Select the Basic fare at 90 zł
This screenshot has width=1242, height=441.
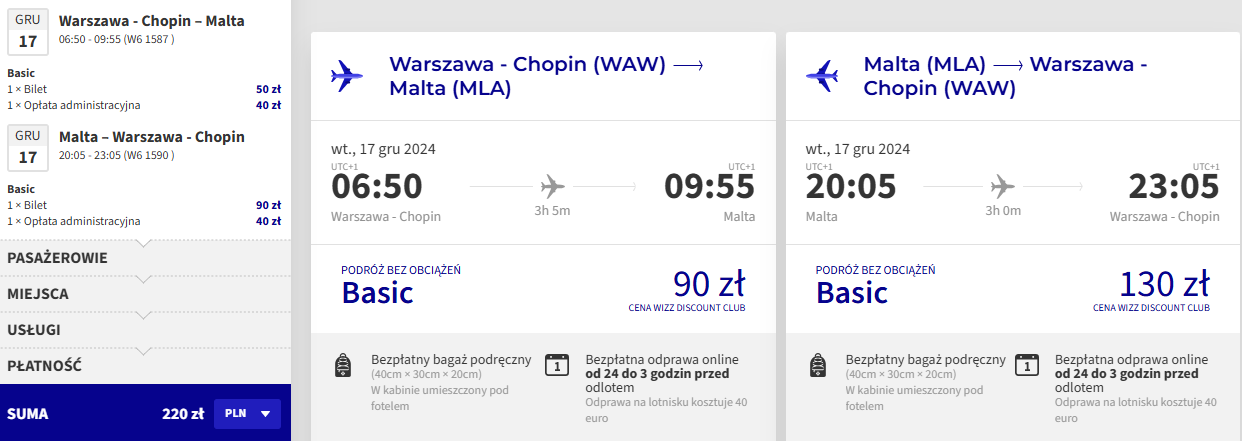pyautogui.click(x=543, y=288)
